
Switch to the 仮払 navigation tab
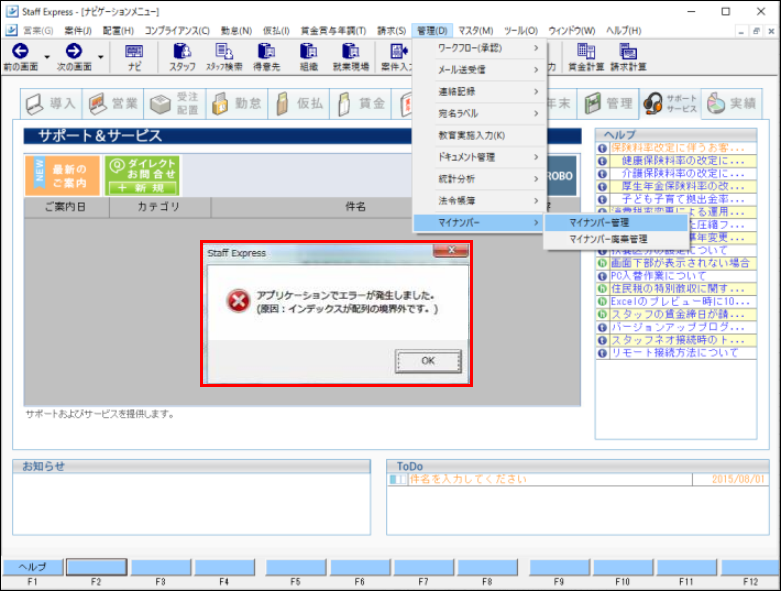[x=299, y=104]
